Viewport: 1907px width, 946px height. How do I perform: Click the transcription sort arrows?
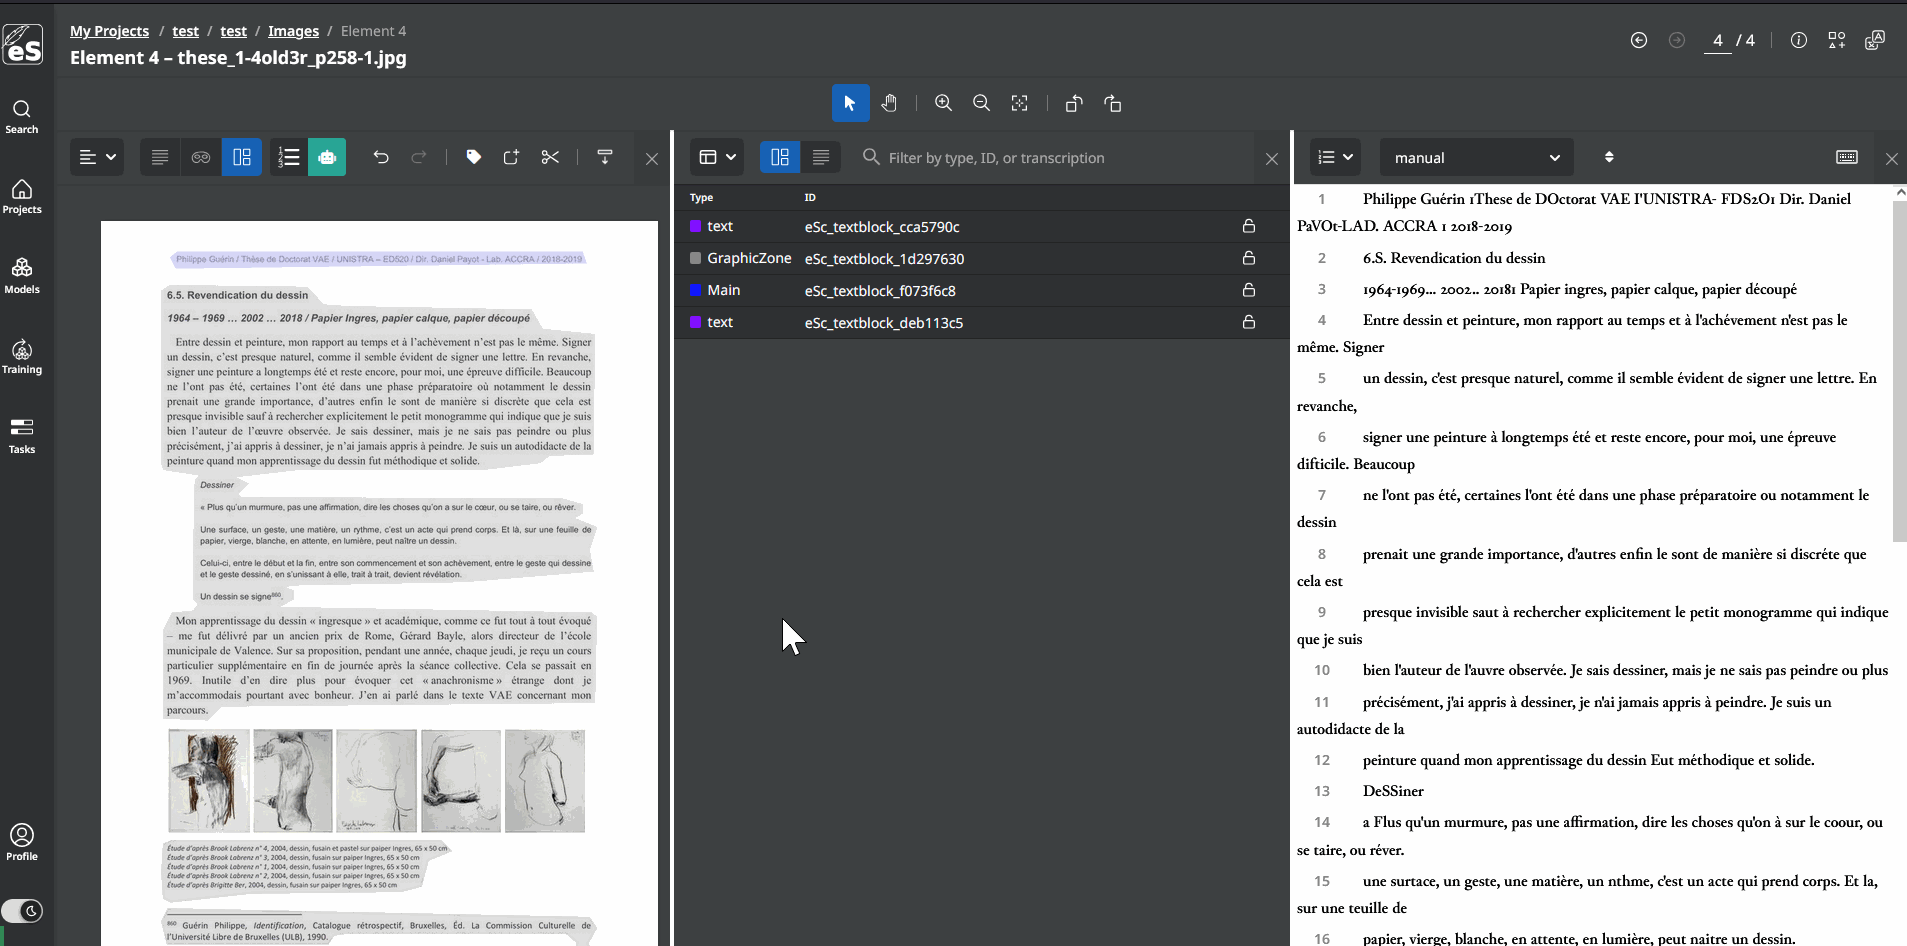[x=1609, y=157]
